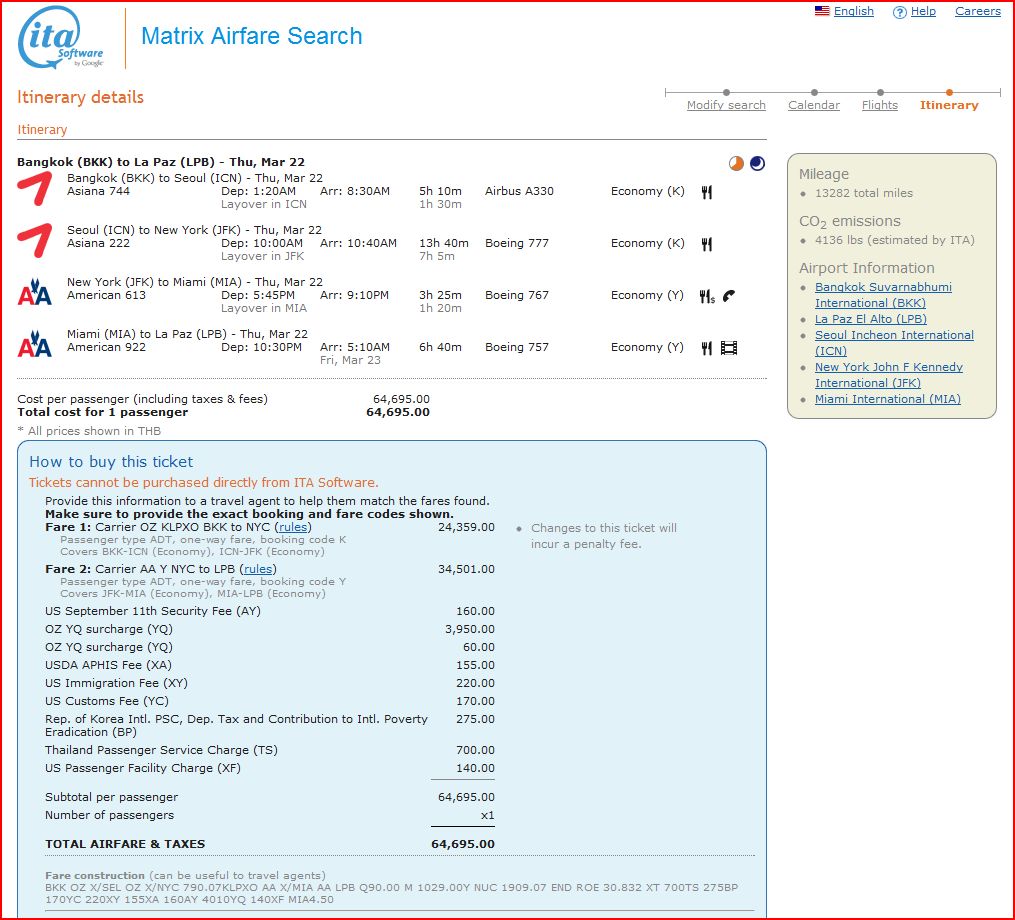The image size is (1015, 920).
Task: Visit the Careers link
Action: (978, 11)
